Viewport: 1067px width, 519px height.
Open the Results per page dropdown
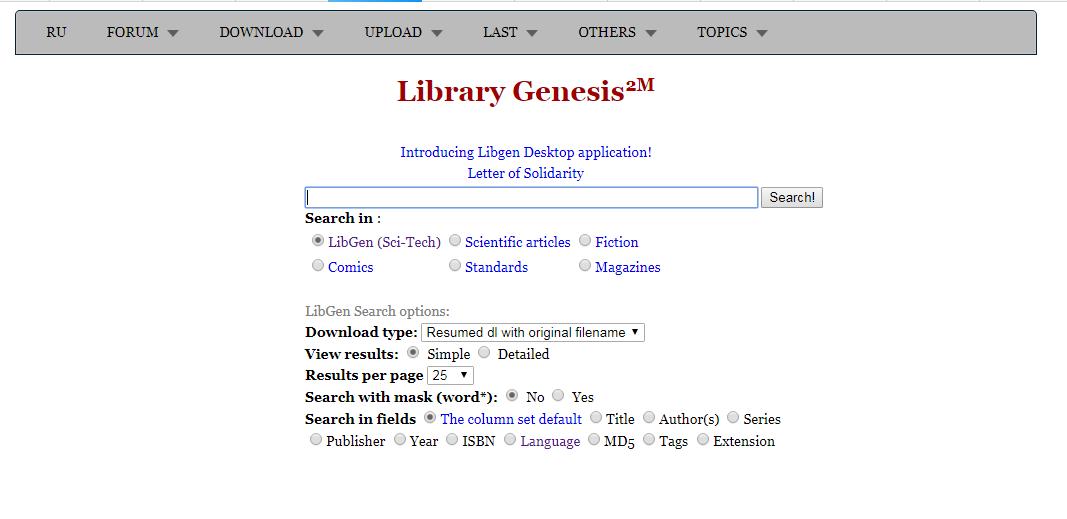450,375
